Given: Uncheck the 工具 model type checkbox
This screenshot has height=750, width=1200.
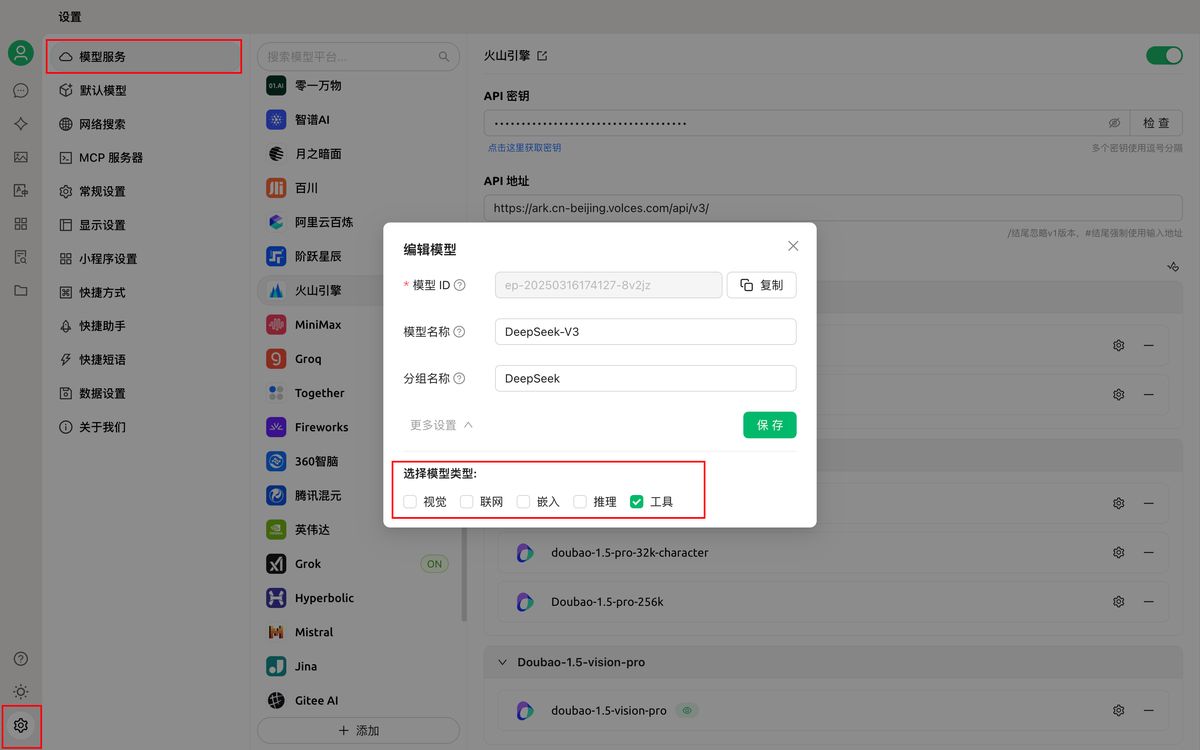Looking at the screenshot, I should click(x=636, y=502).
